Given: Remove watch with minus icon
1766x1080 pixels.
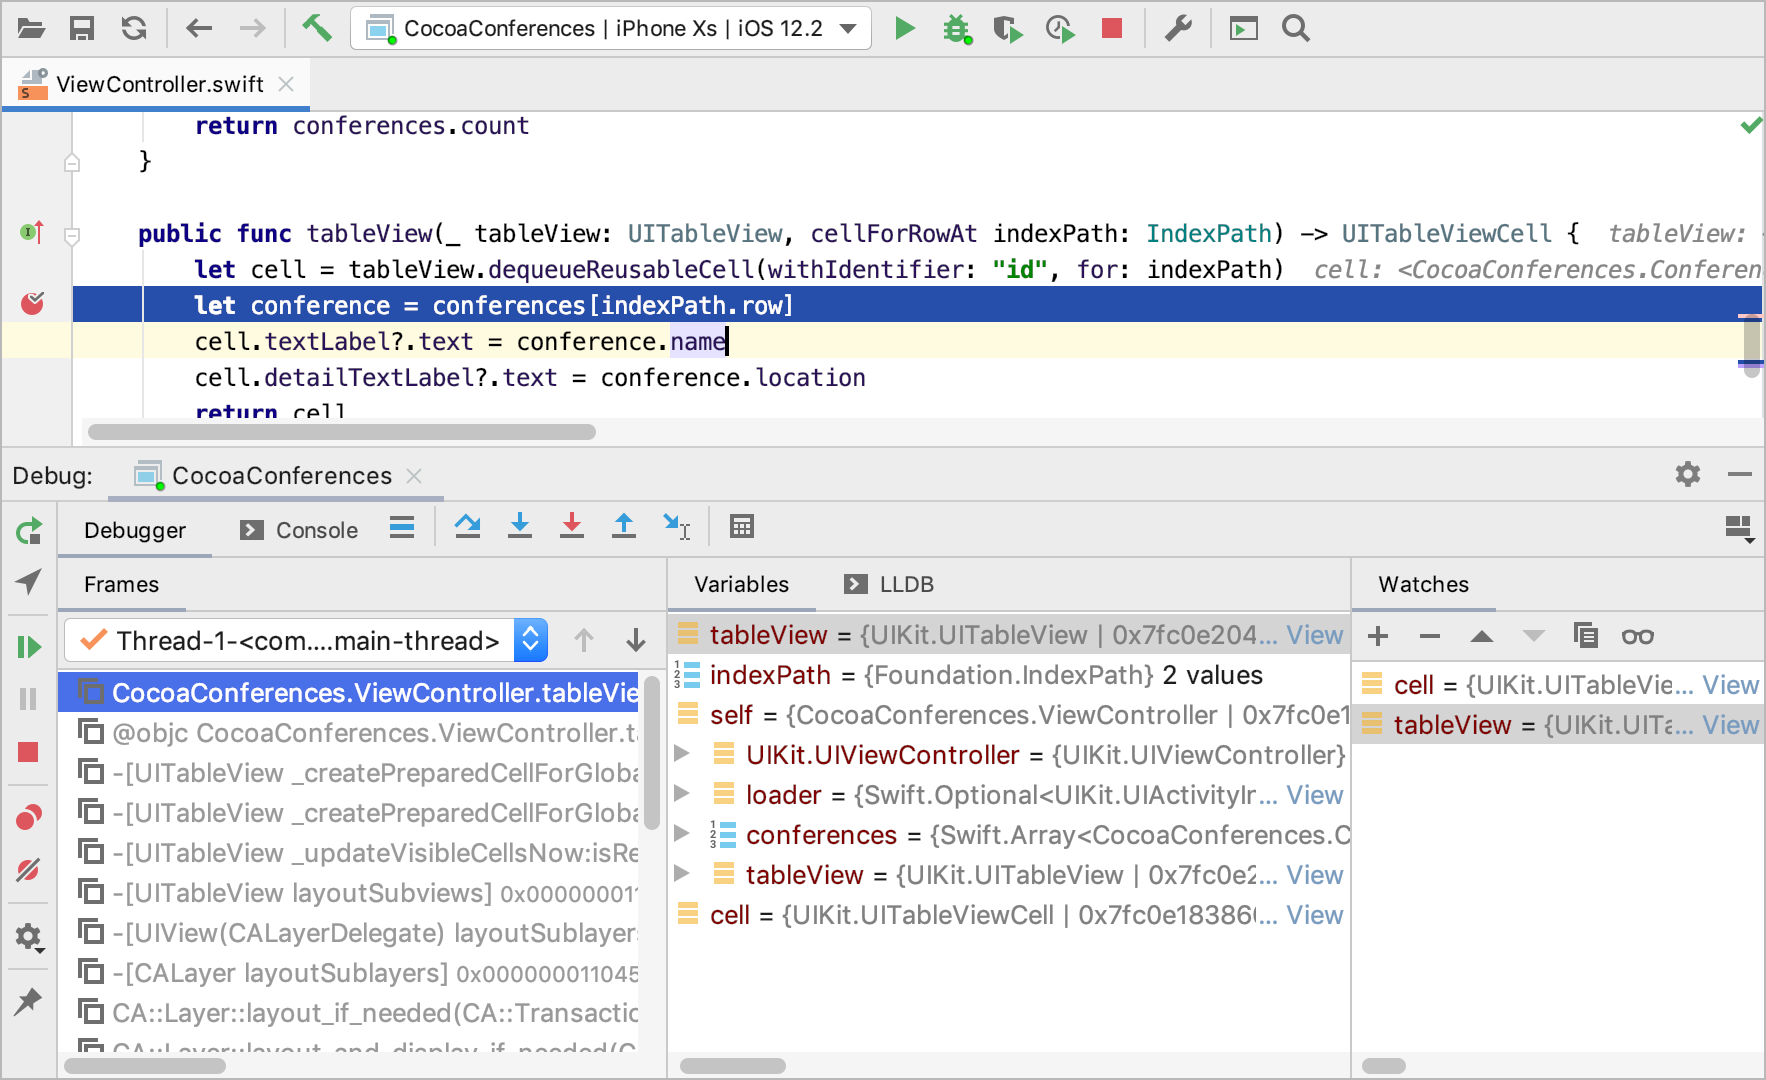Looking at the screenshot, I should pyautogui.click(x=1430, y=636).
